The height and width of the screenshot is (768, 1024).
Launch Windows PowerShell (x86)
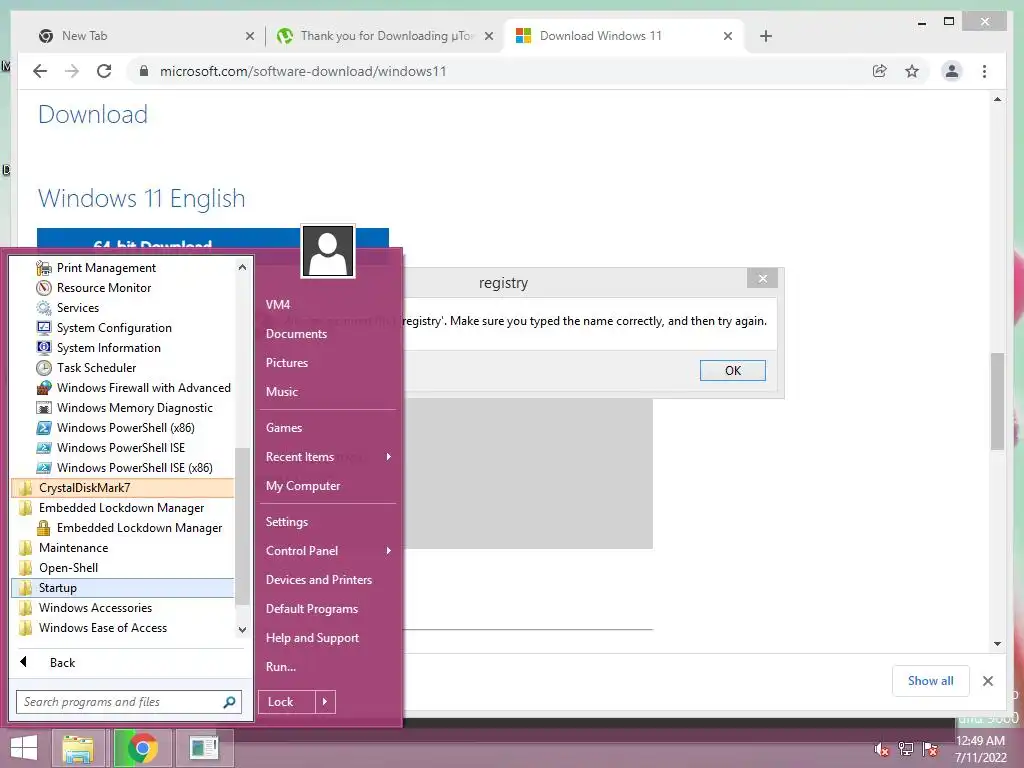pos(123,428)
